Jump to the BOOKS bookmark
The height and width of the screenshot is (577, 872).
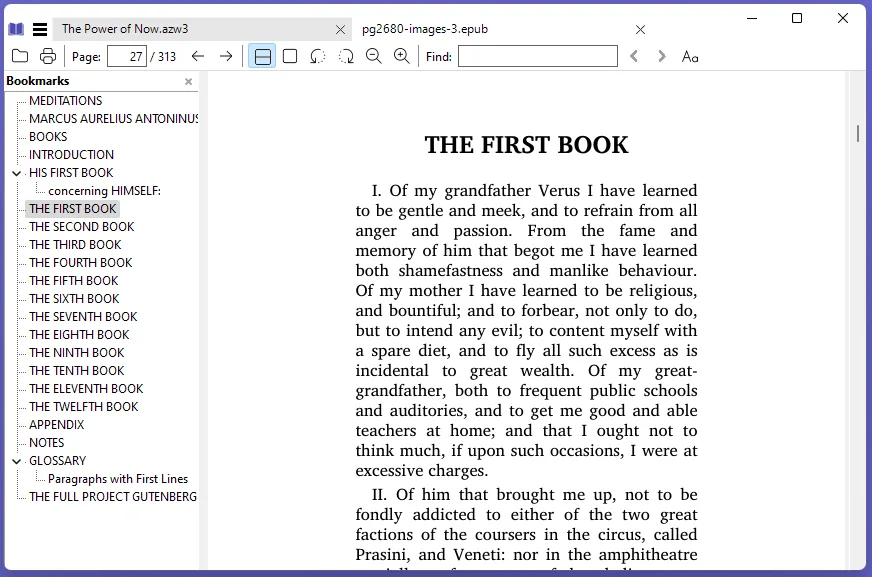48,137
